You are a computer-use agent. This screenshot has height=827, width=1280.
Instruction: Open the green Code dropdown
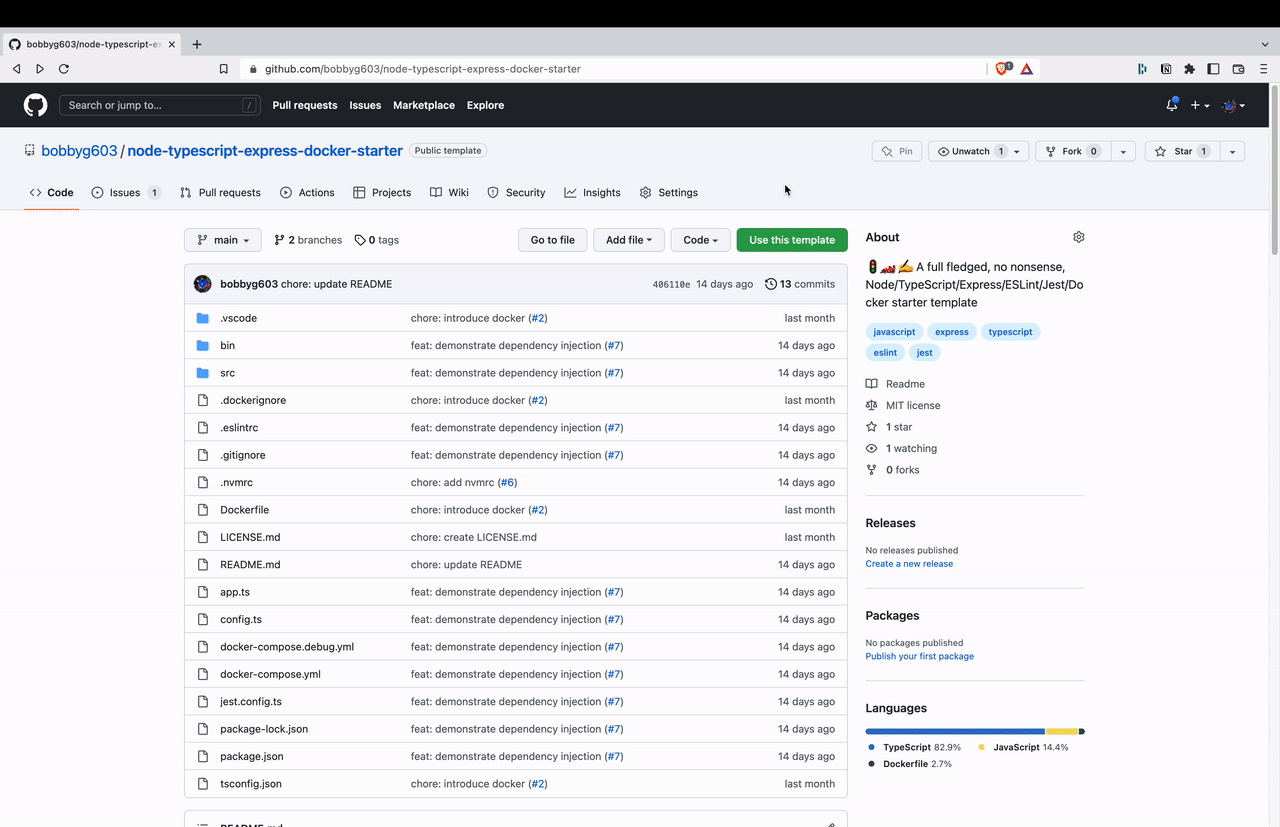tap(700, 239)
